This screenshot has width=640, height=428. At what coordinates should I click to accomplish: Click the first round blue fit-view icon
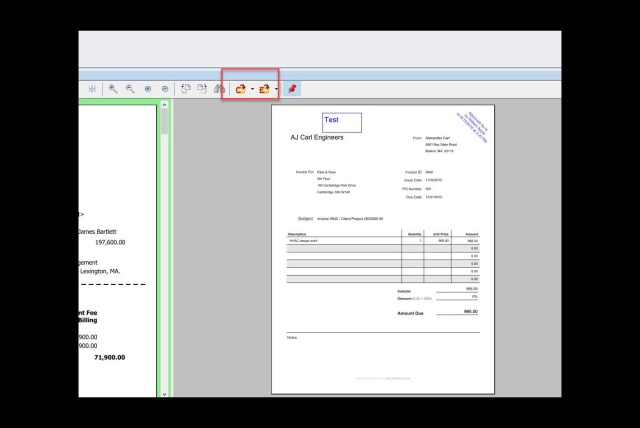(148, 89)
